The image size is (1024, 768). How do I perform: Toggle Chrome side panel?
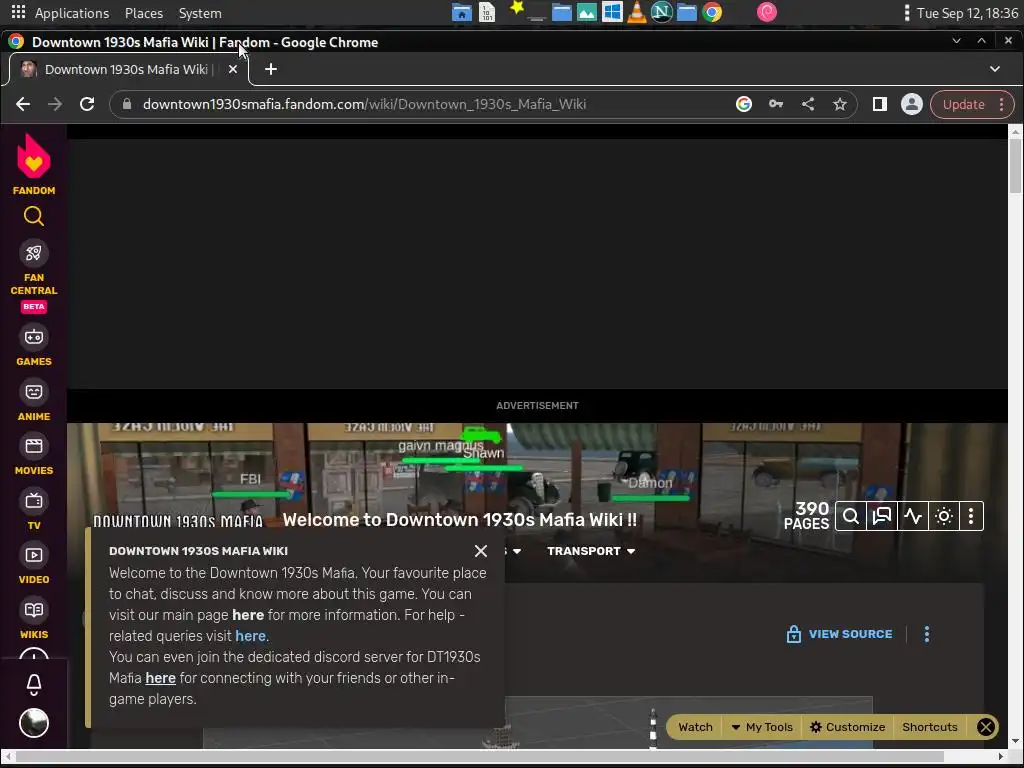pos(880,104)
